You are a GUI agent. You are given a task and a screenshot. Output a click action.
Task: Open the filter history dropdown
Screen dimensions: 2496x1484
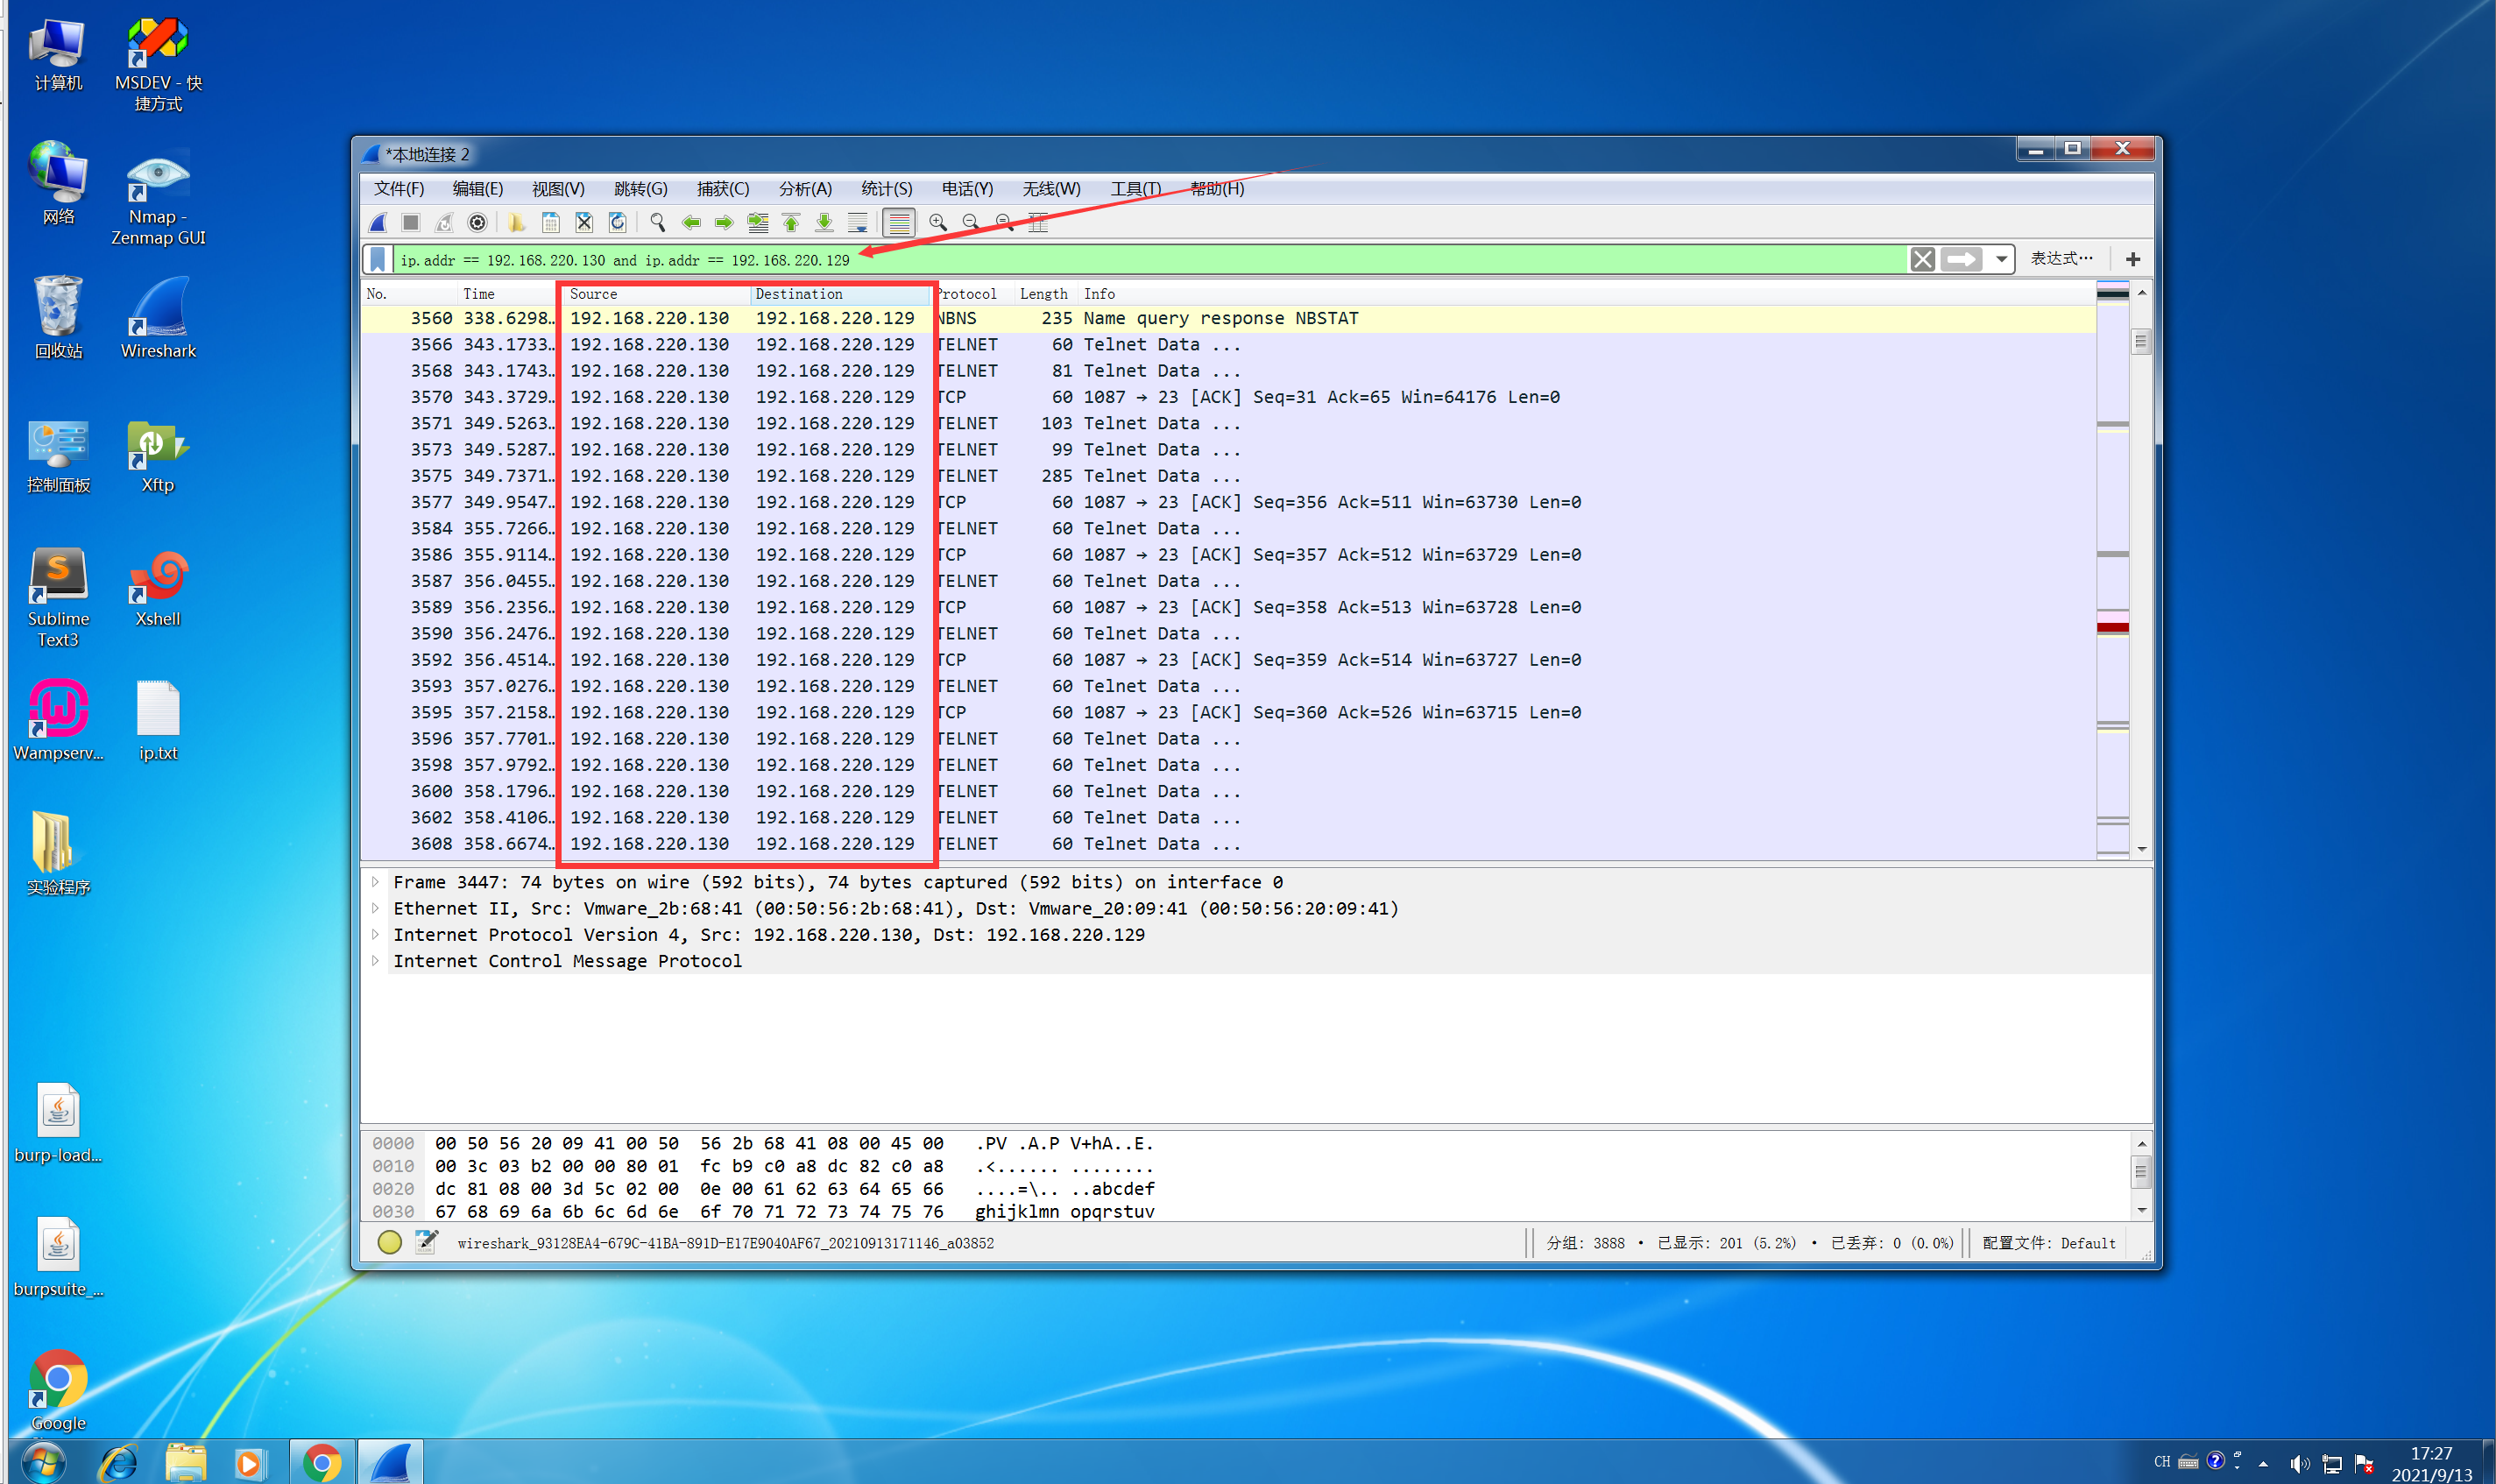pos(2001,260)
